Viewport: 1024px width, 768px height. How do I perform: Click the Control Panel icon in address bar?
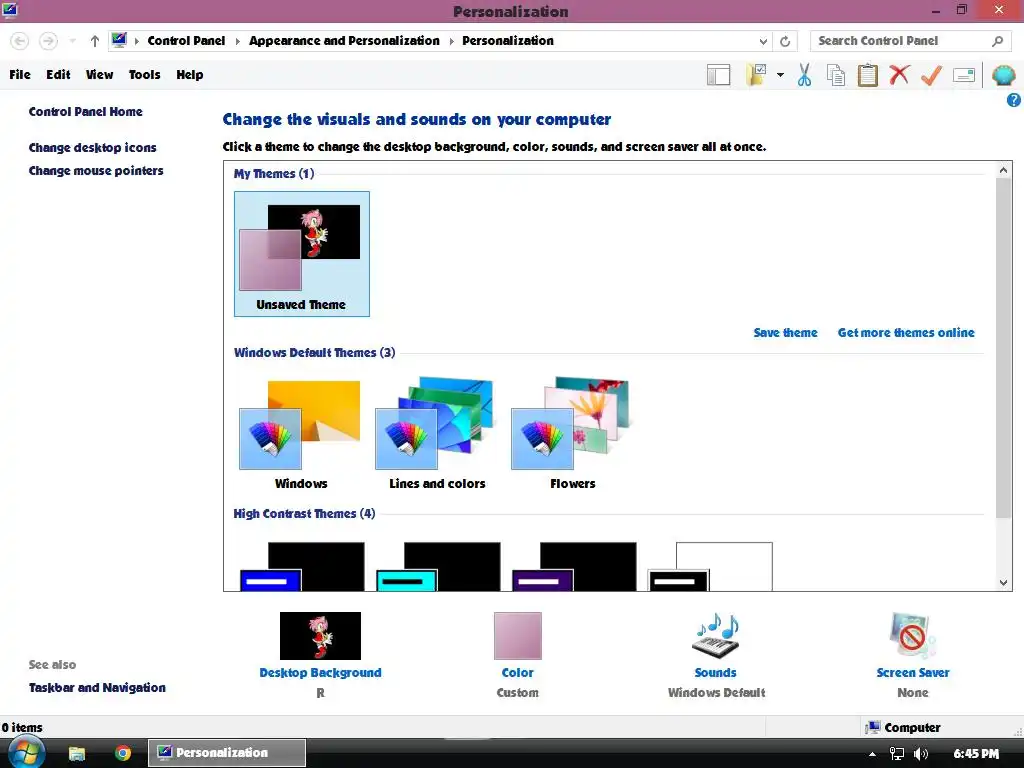(119, 40)
